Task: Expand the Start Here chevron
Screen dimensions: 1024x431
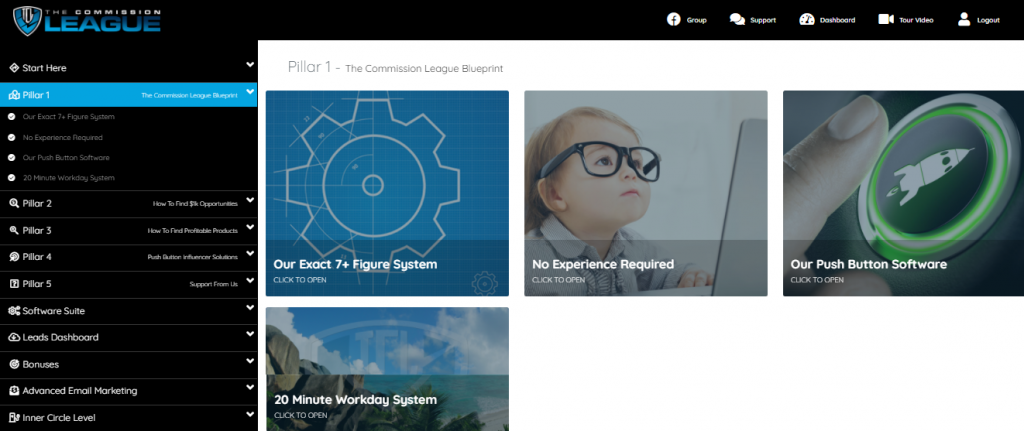Action: [250, 65]
